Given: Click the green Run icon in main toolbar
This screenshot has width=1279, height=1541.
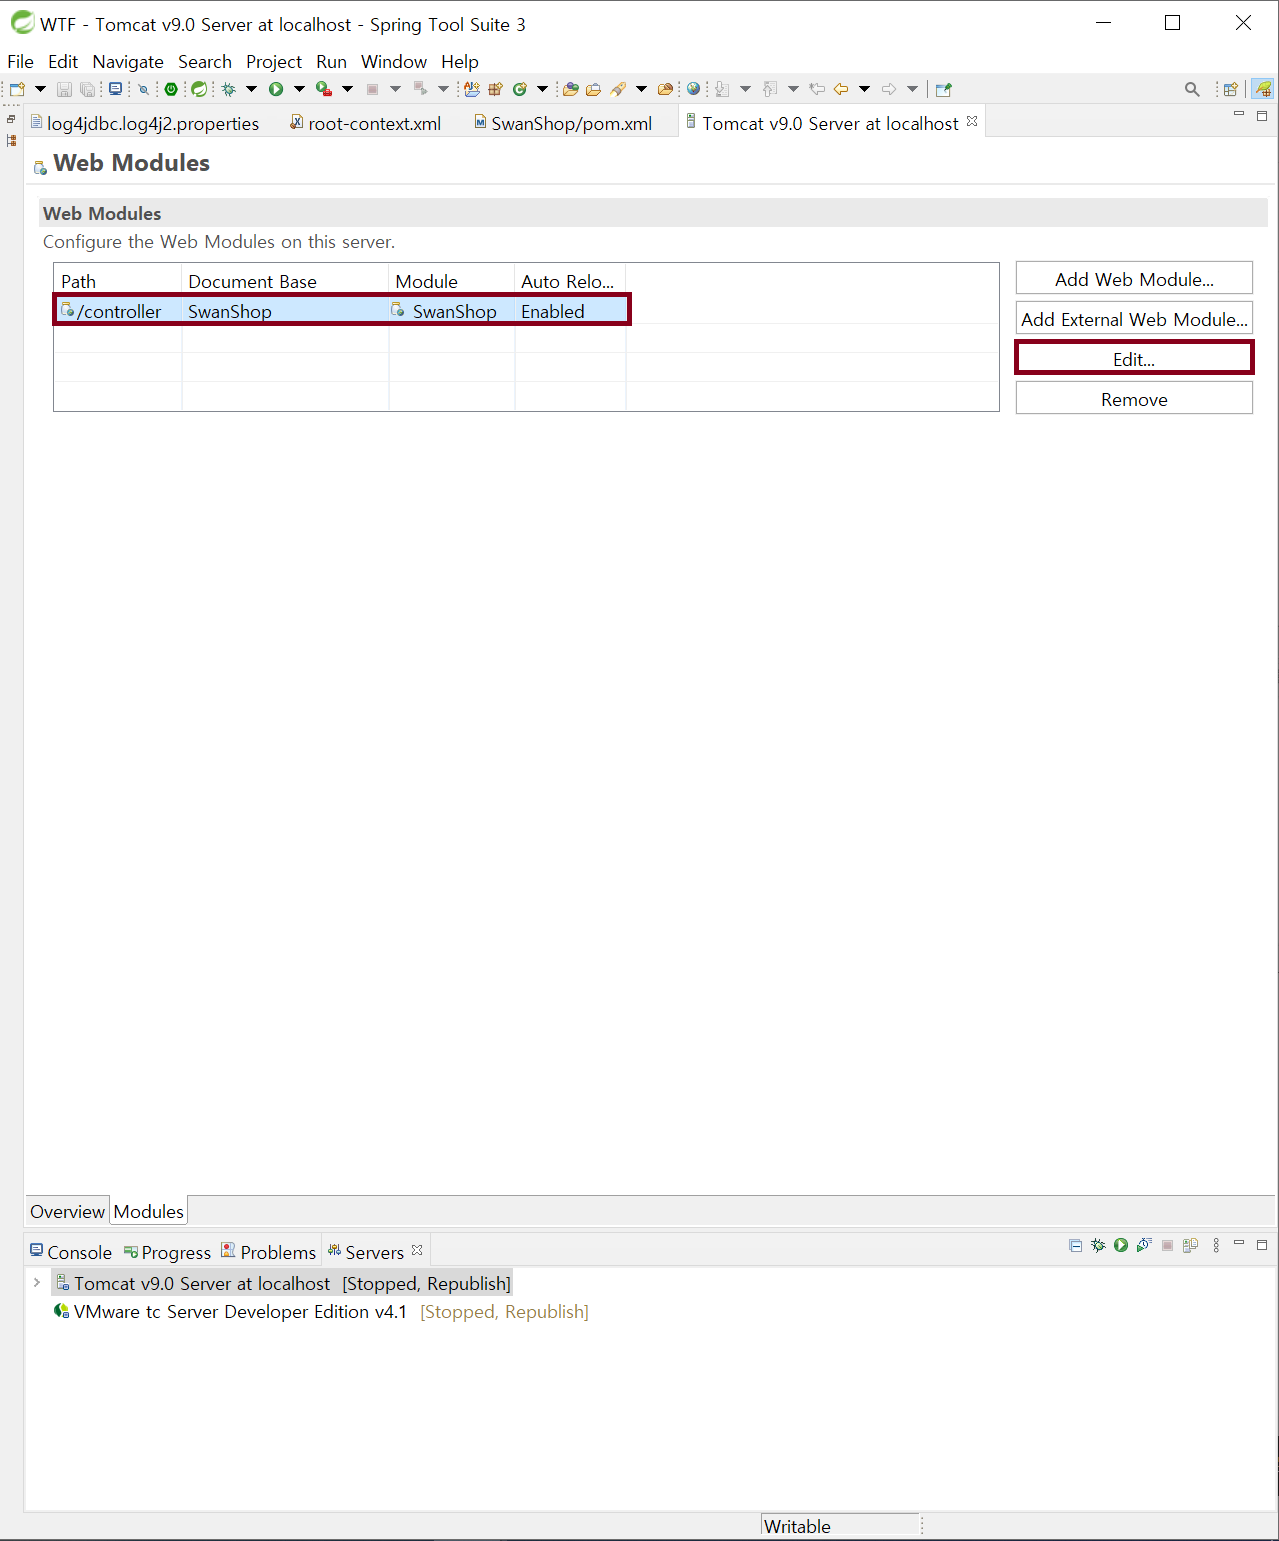Looking at the screenshot, I should (276, 89).
